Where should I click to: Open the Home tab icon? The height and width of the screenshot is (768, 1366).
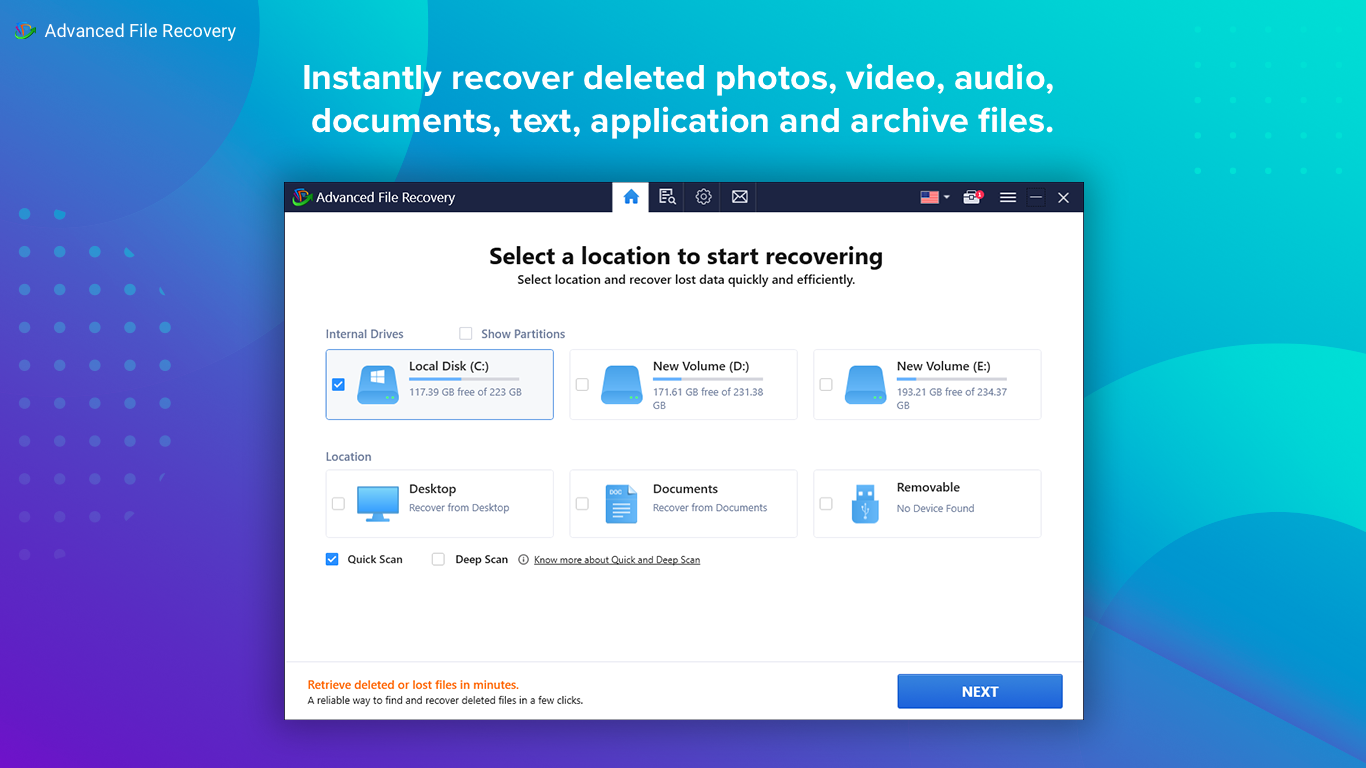tap(630, 197)
